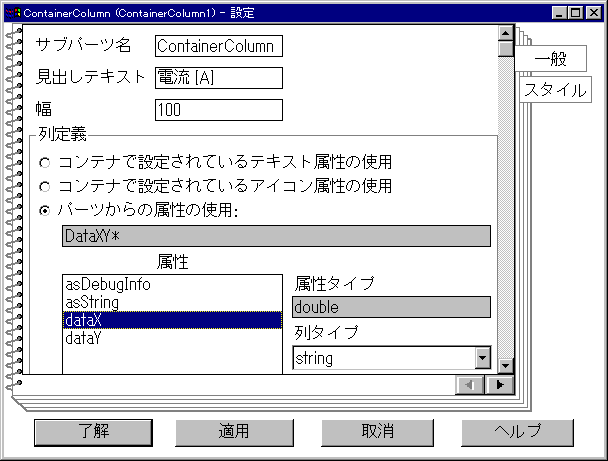Click the vertical scrollbar thumb

[x=505, y=49]
